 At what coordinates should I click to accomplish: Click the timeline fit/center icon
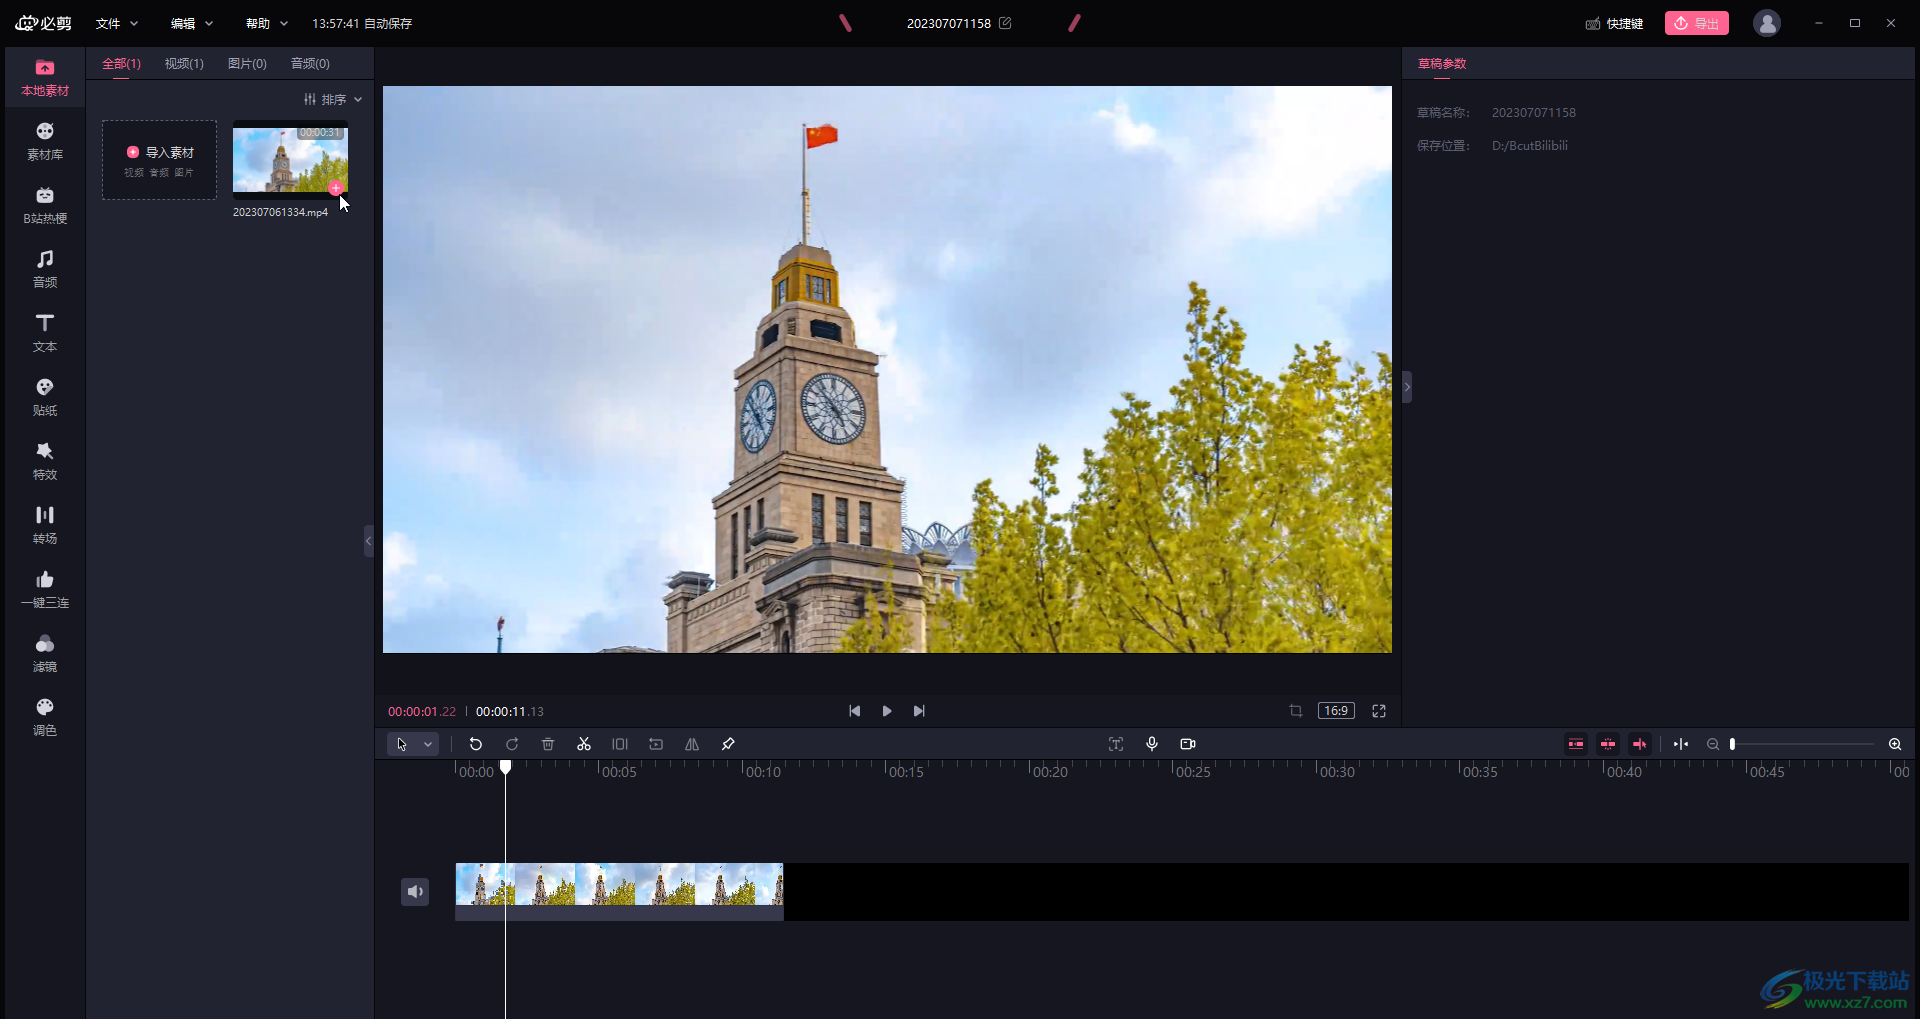click(1681, 744)
